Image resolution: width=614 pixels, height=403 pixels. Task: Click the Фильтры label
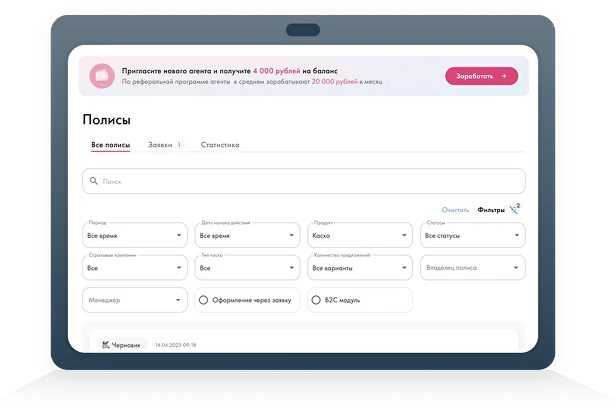coord(491,210)
